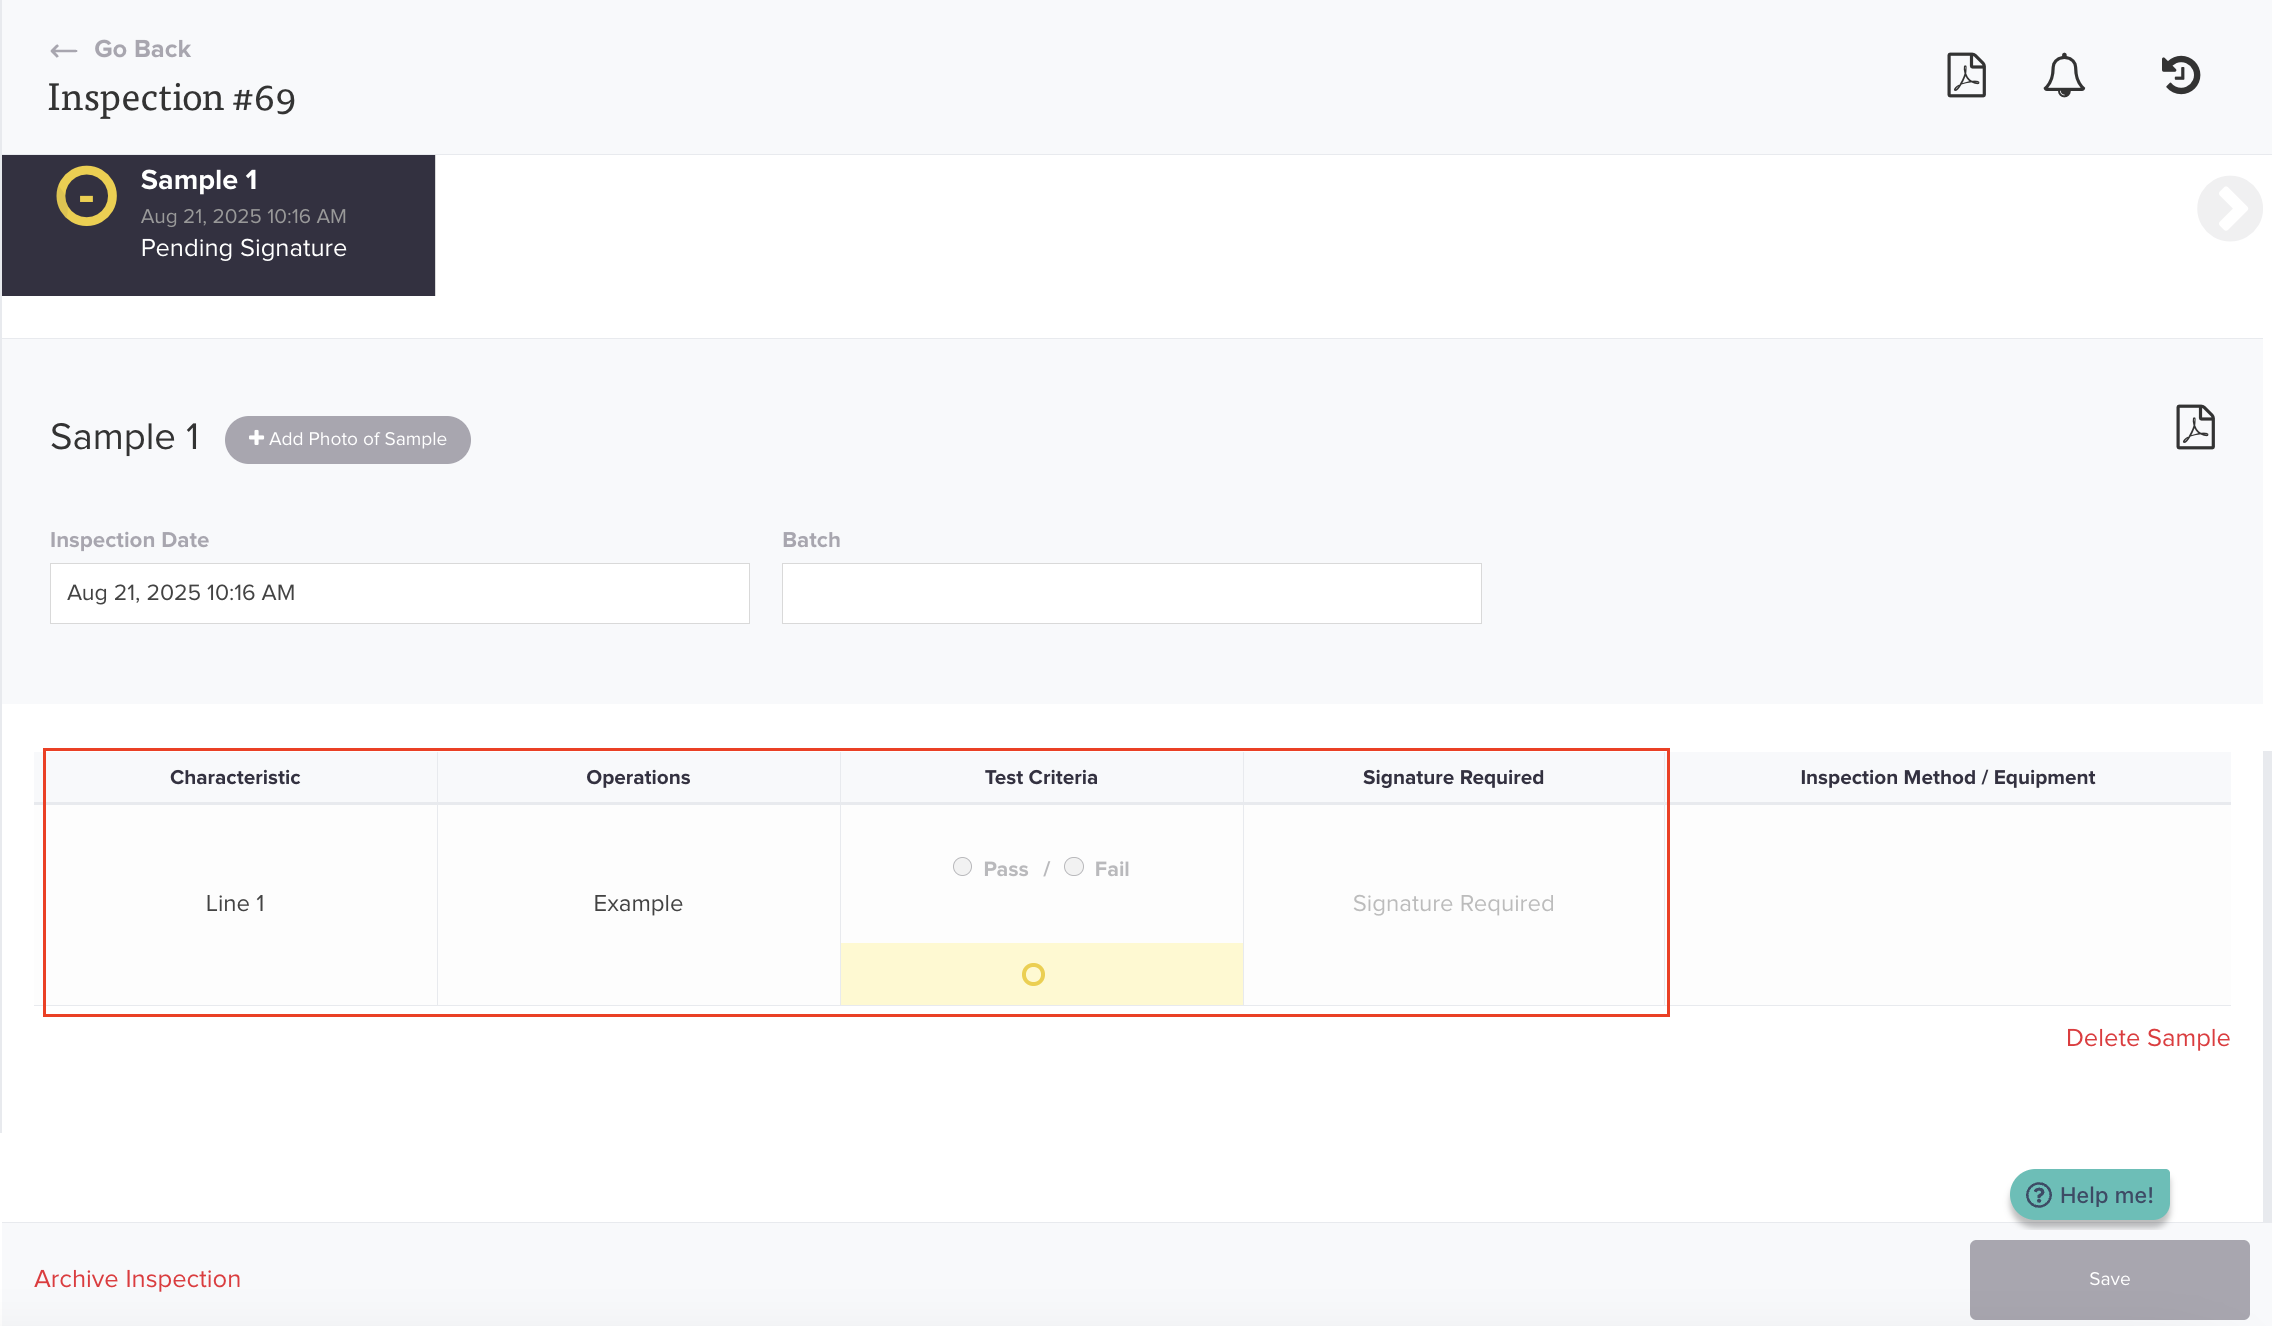Click the yellow pending status circle
The width and height of the screenshot is (2272, 1326).
(x=87, y=196)
